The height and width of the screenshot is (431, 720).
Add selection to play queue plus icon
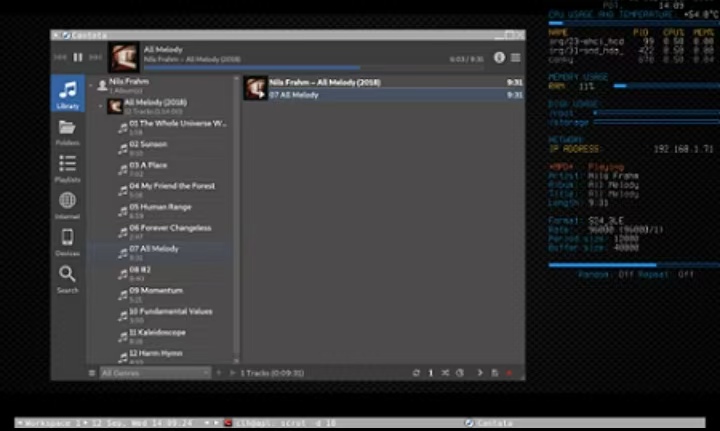coord(219,373)
